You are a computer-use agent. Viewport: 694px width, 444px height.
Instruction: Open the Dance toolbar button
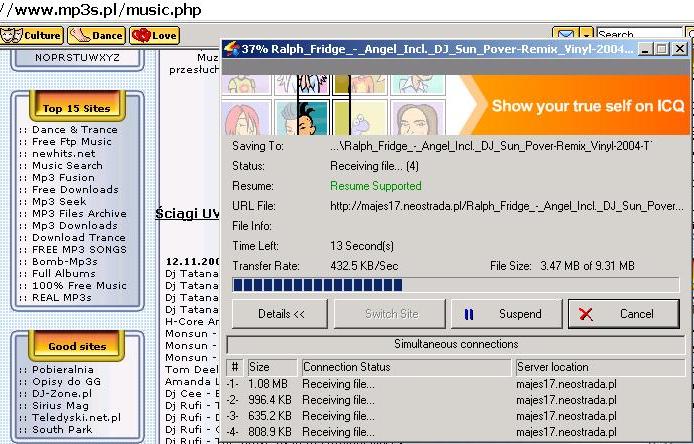[x=96, y=35]
